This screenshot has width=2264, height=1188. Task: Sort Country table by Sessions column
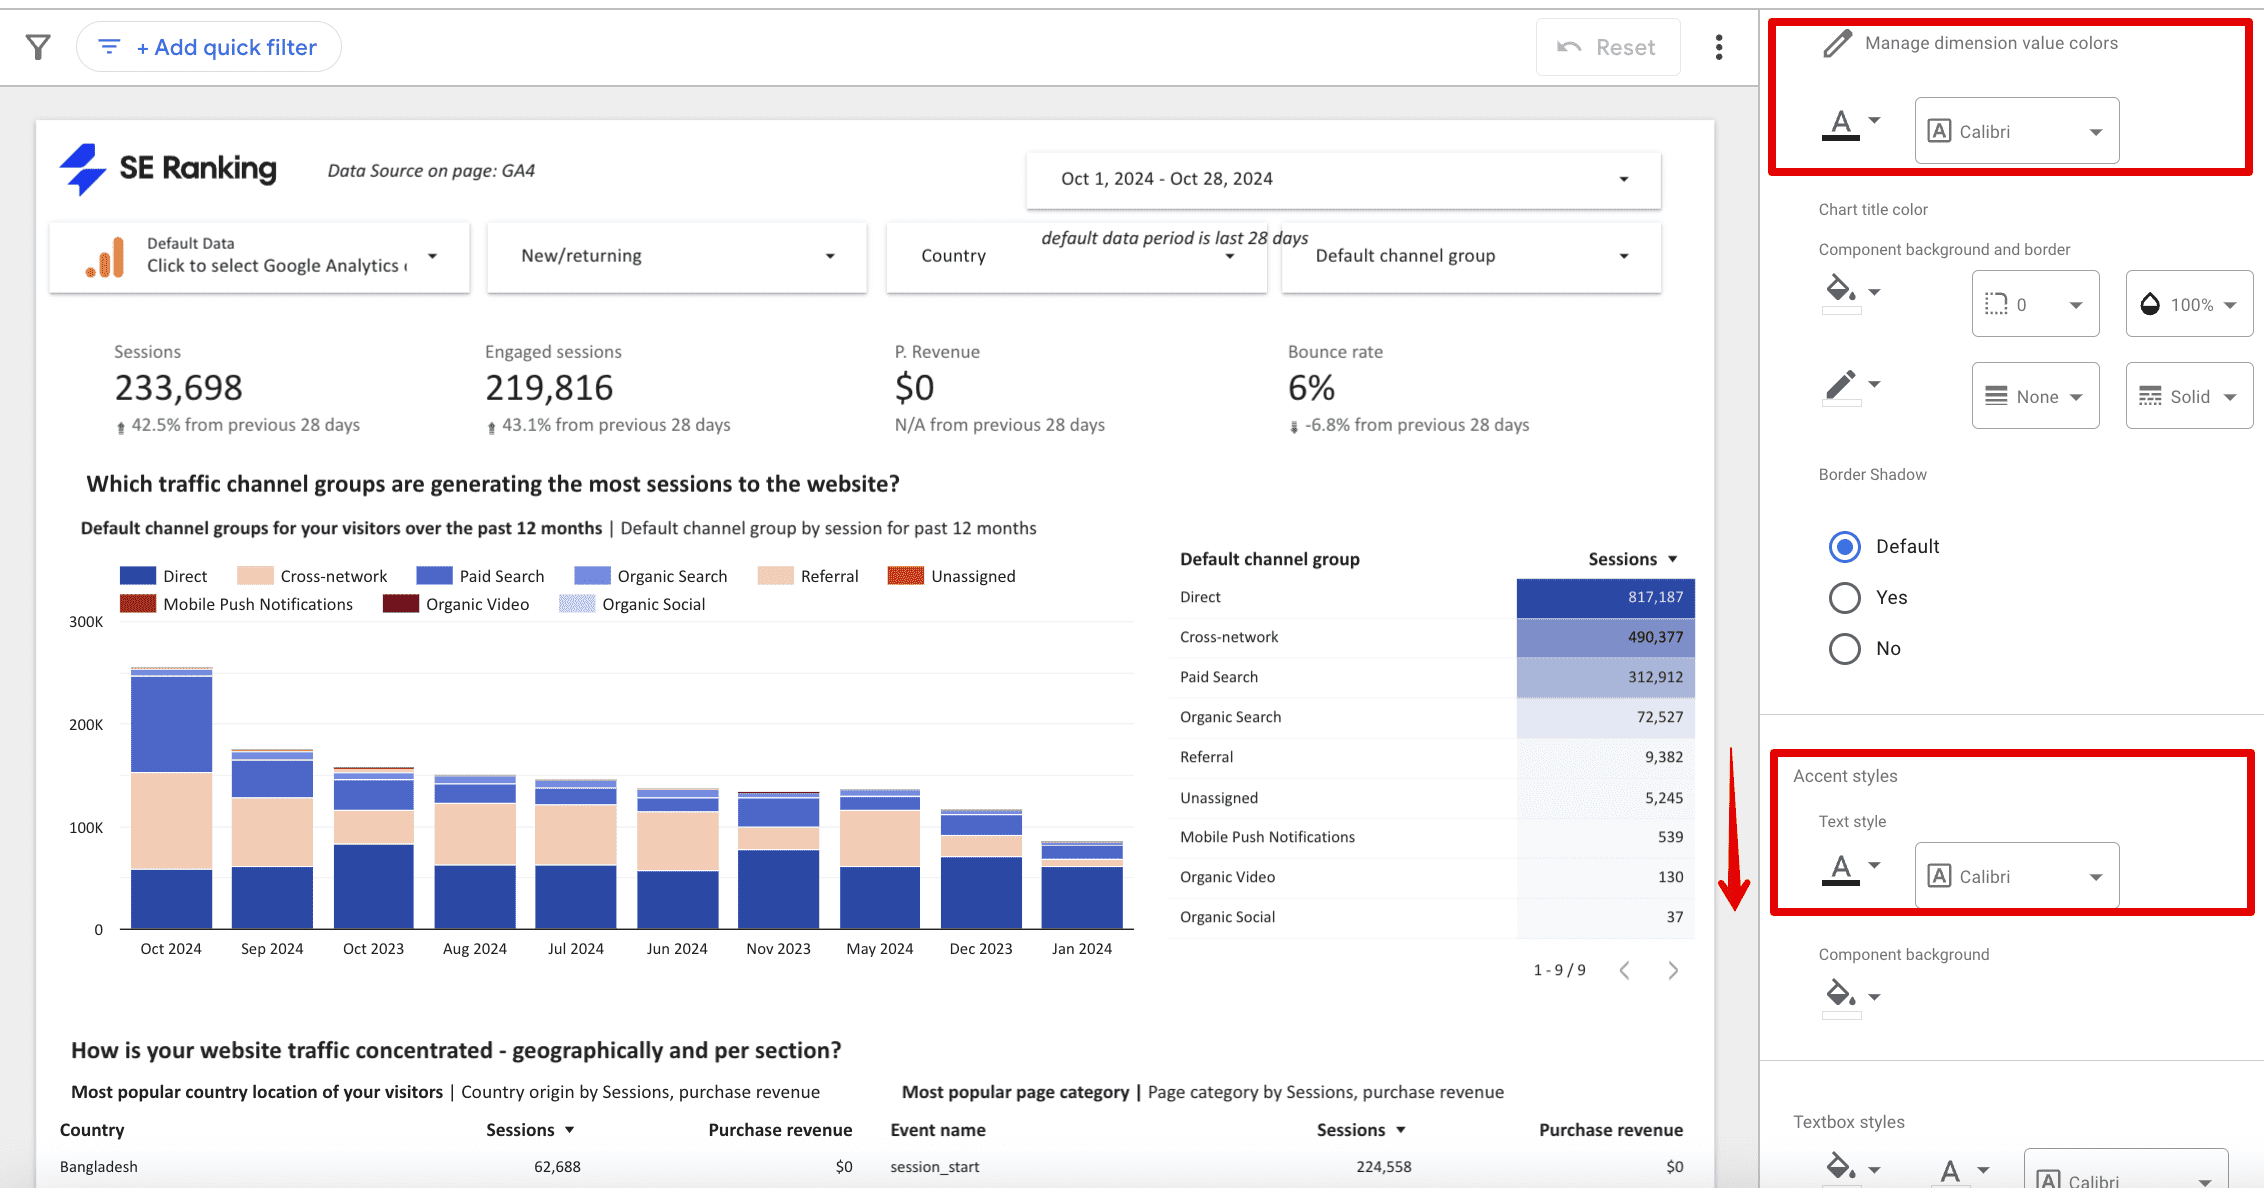[530, 1130]
